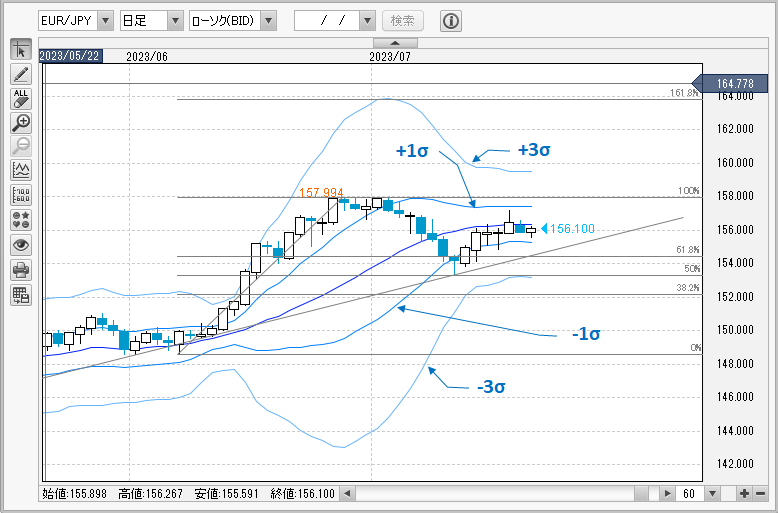The width and height of the screenshot is (778, 513).
Task: Click the 50% Fibonacci level label
Action: pos(692,268)
